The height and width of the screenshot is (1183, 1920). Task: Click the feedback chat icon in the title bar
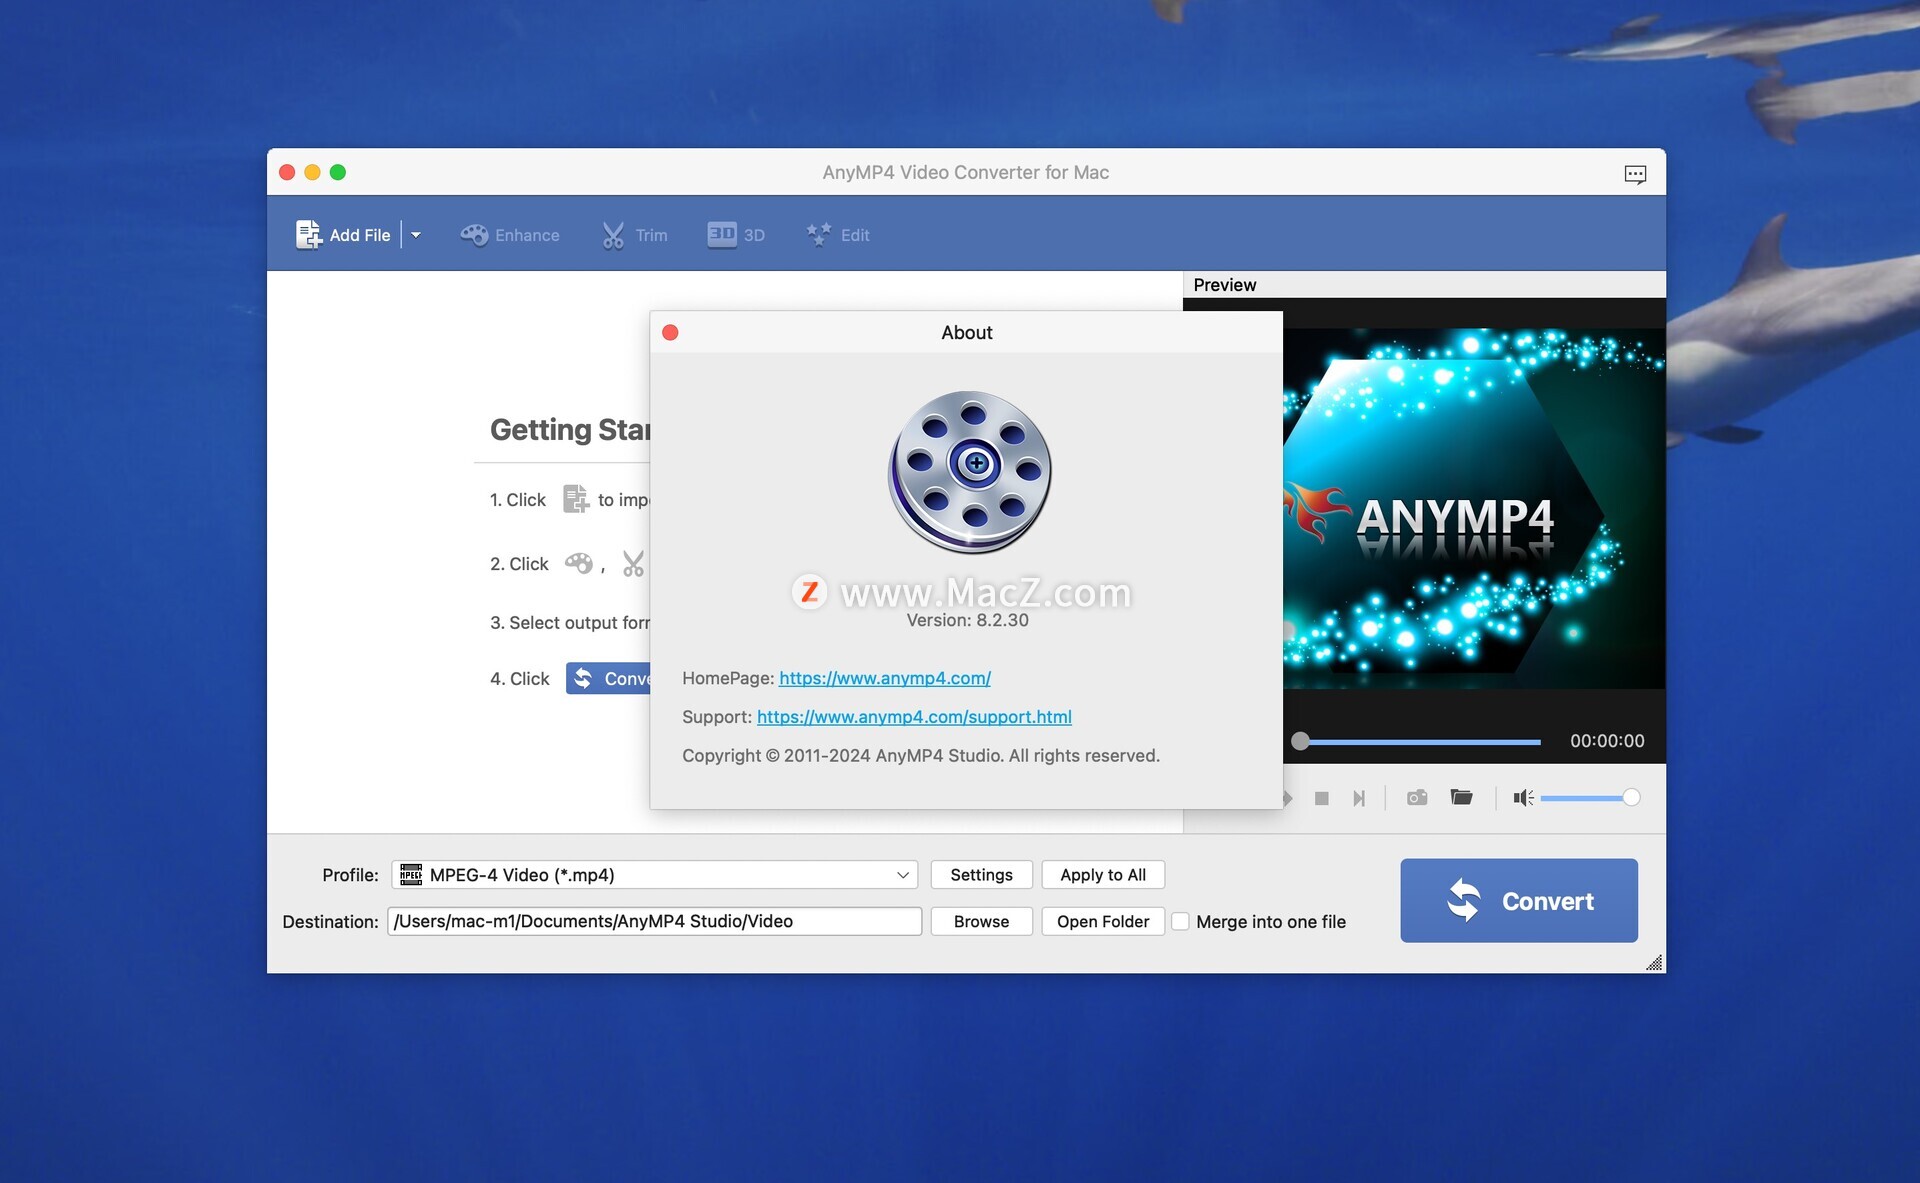[x=1635, y=174]
